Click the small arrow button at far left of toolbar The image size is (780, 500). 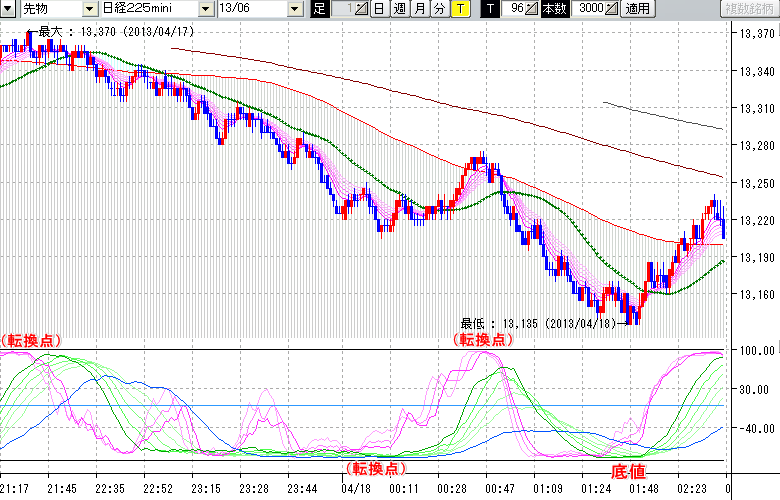(9, 9)
